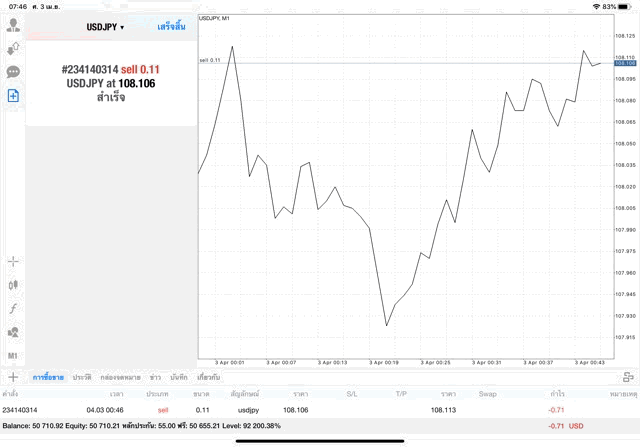Select the crosshair cursor tool
Screen dimensions: 640x447
(13, 261)
